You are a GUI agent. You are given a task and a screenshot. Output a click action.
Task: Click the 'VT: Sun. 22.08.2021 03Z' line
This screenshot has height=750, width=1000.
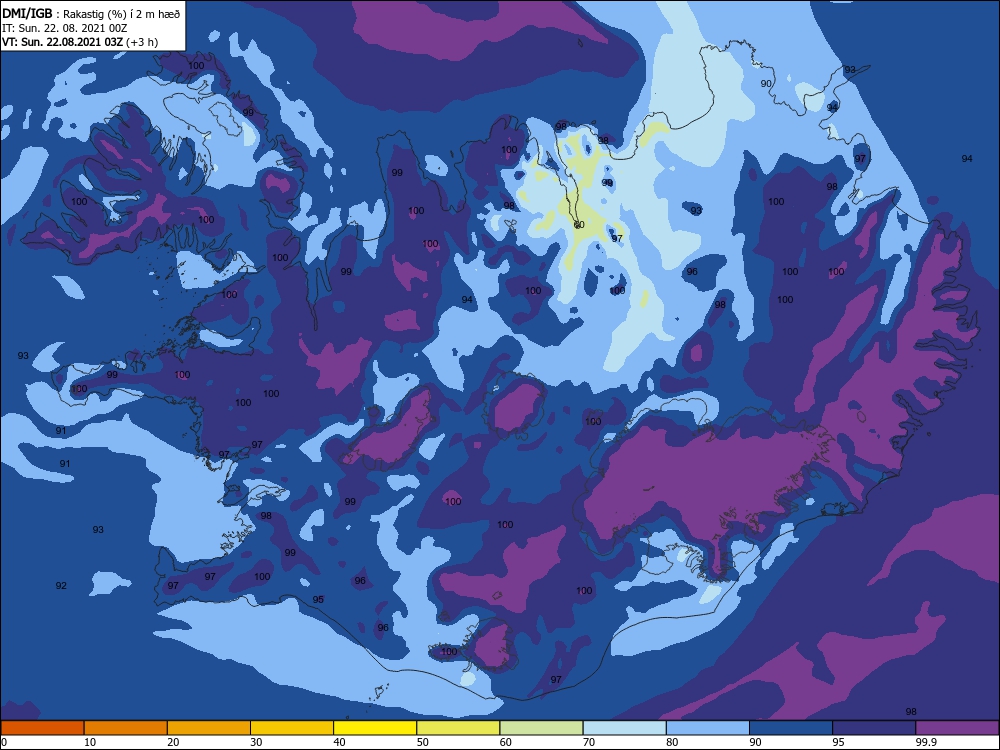(x=62, y=42)
